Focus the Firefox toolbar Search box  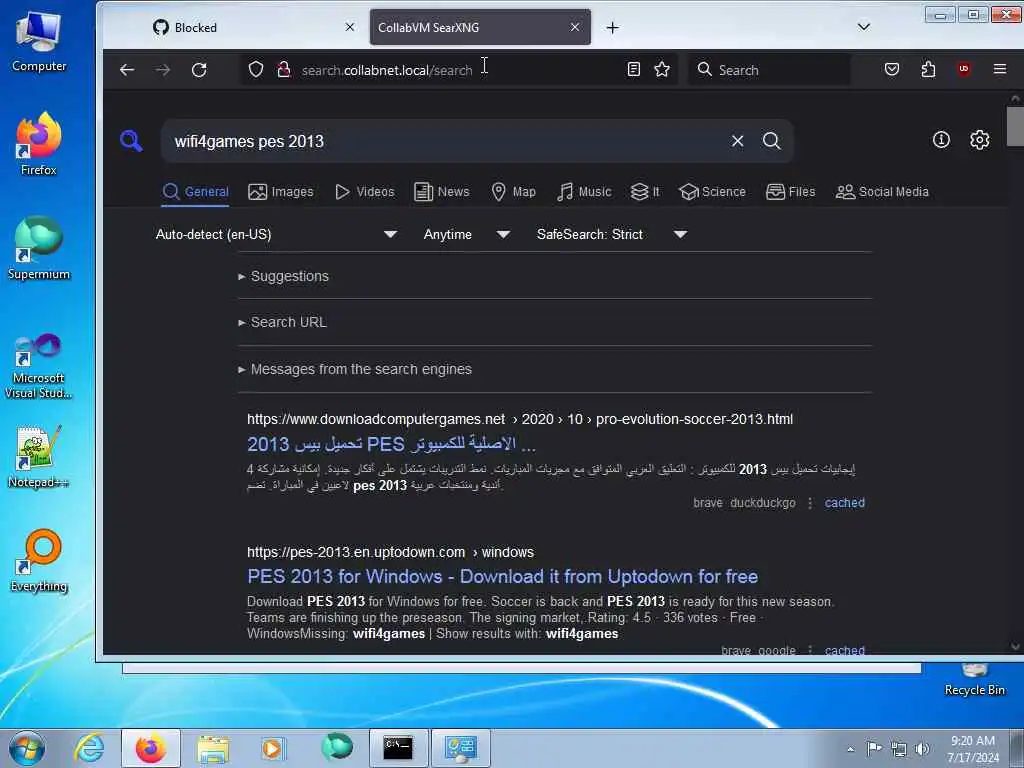pos(769,70)
